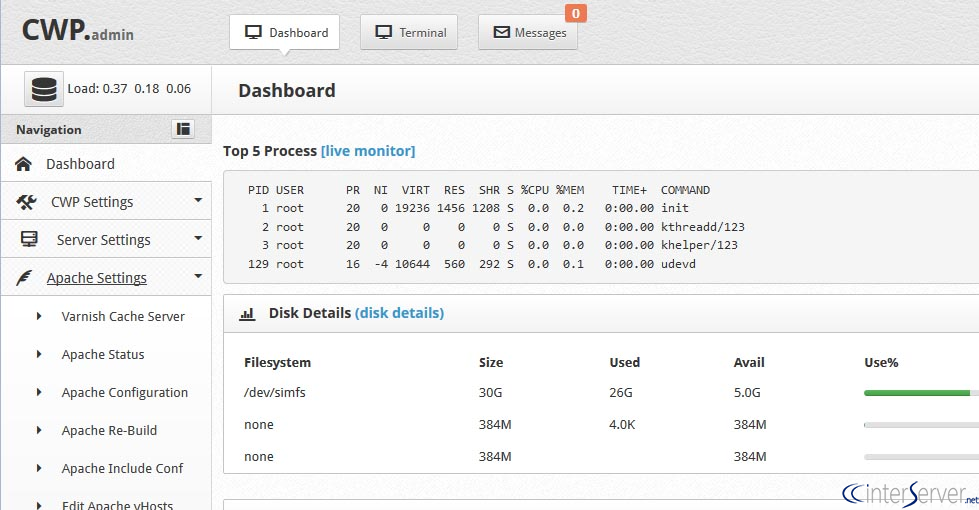Click the arrow beside Apache Configuration

(39, 393)
